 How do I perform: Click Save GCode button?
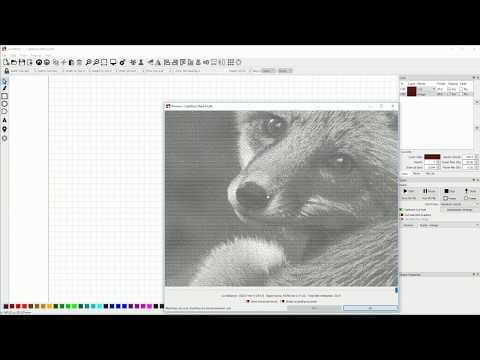point(409,198)
